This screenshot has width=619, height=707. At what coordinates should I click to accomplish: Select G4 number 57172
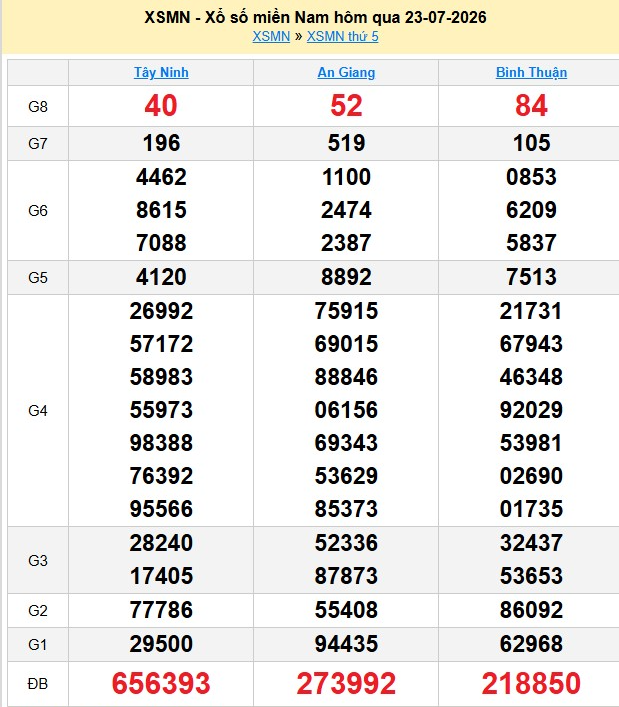pos(161,344)
